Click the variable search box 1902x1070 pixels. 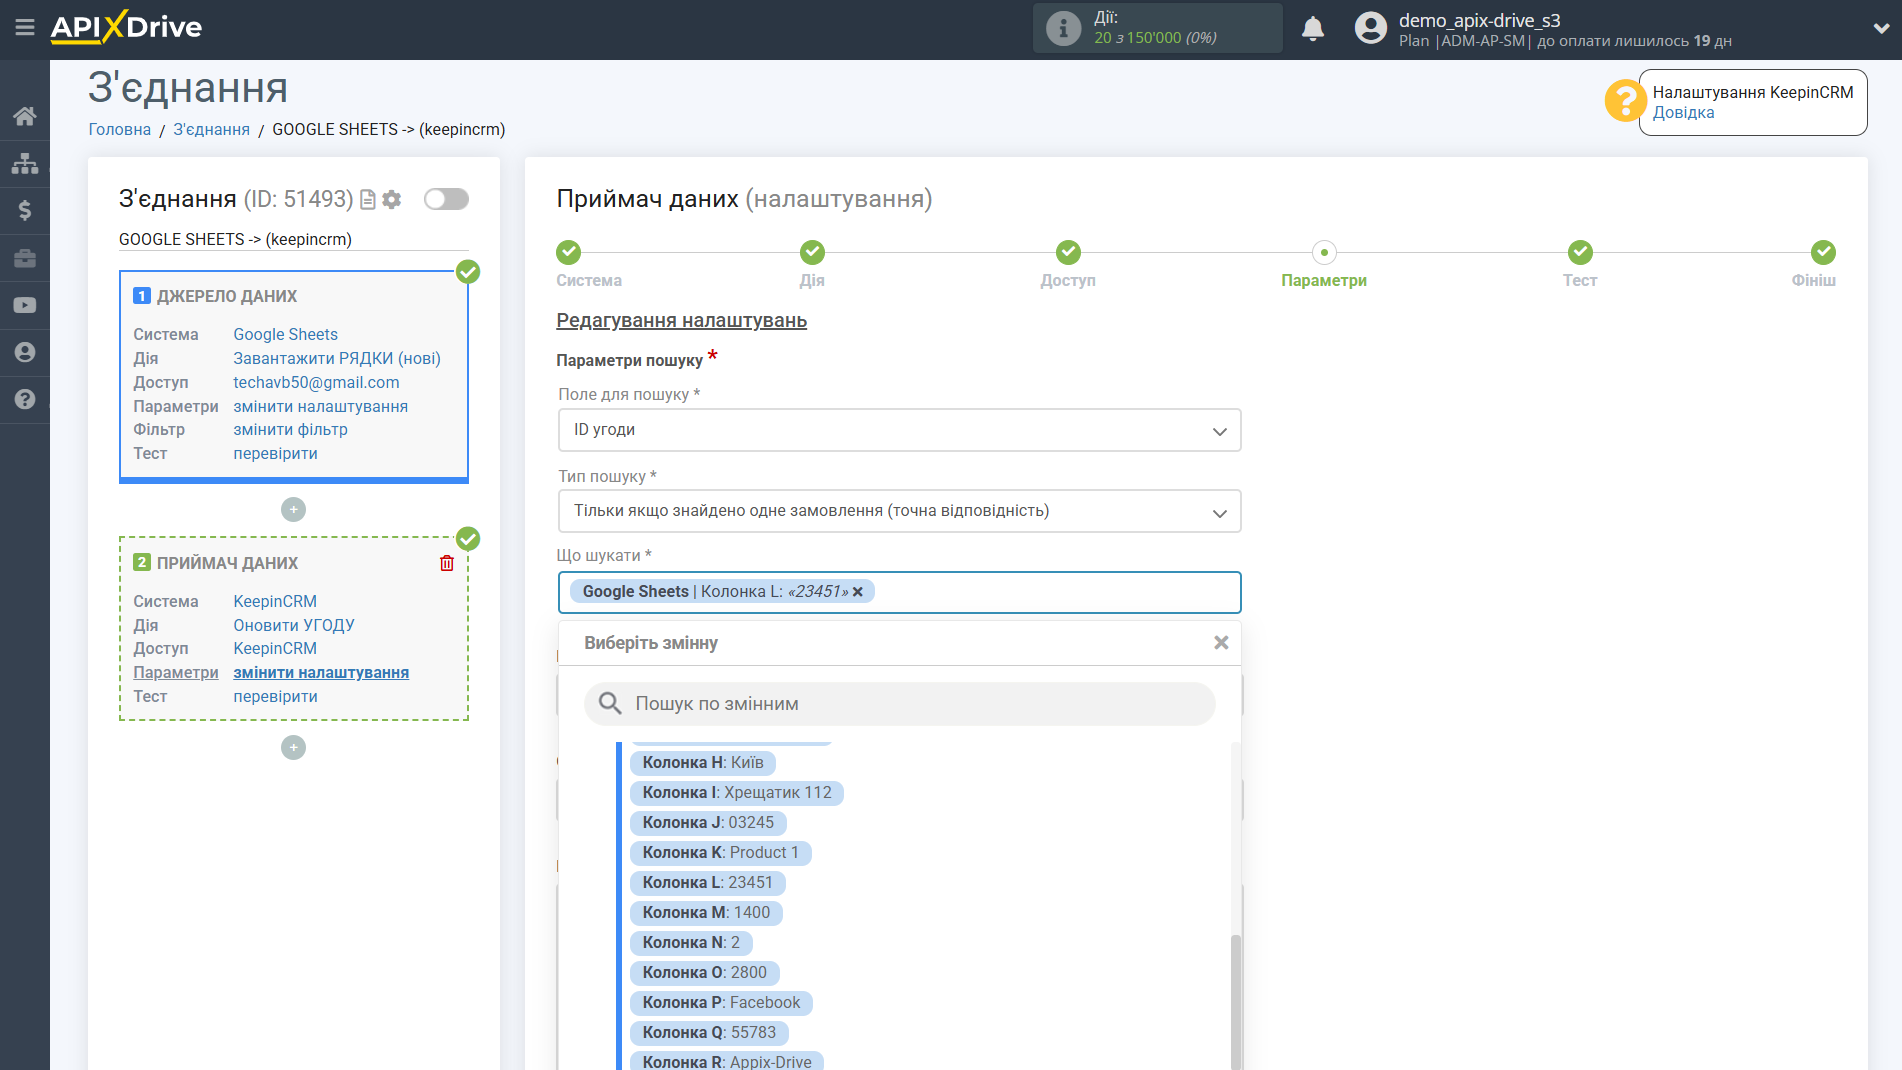tap(899, 704)
